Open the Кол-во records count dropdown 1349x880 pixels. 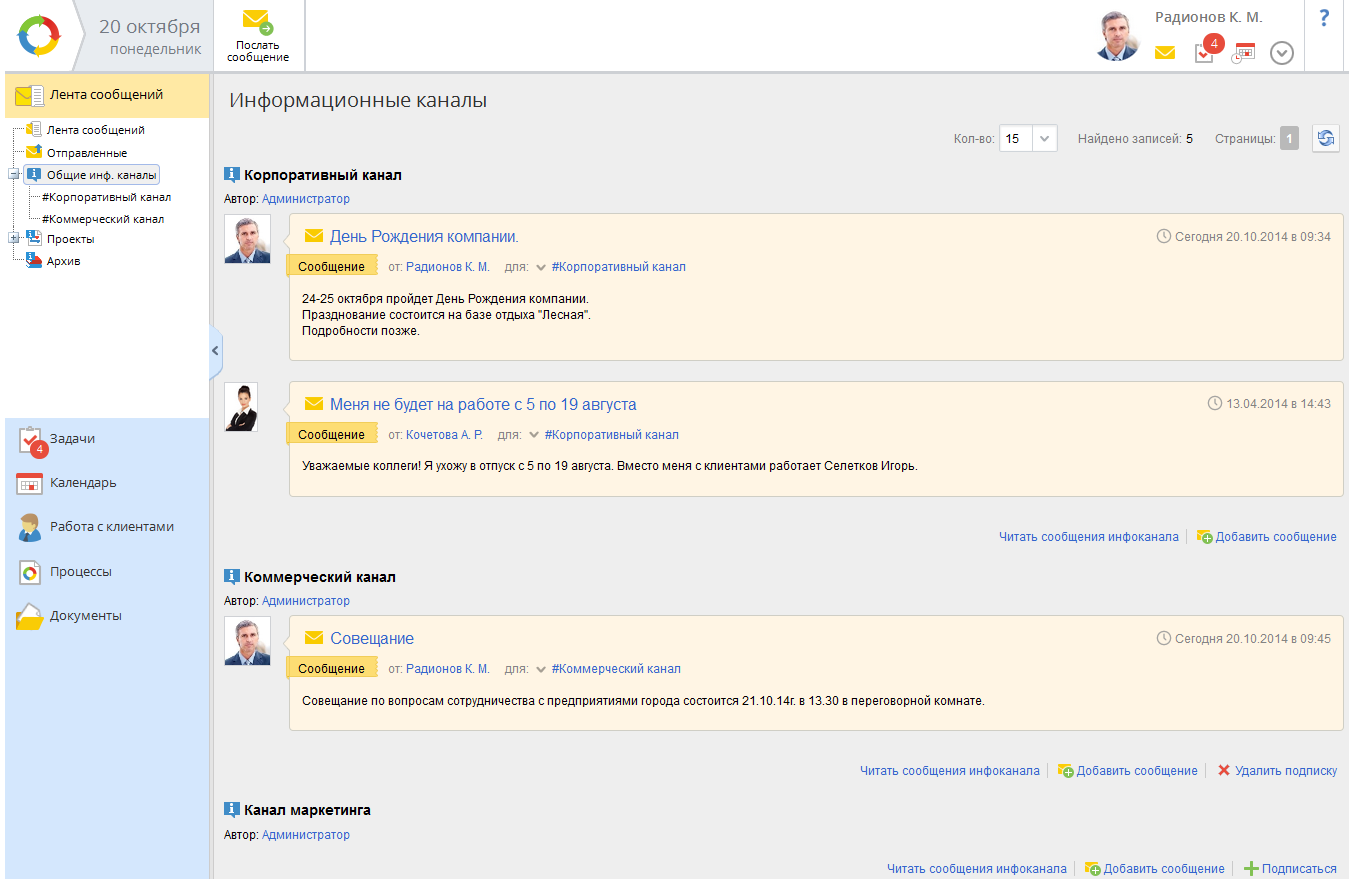click(x=1044, y=139)
